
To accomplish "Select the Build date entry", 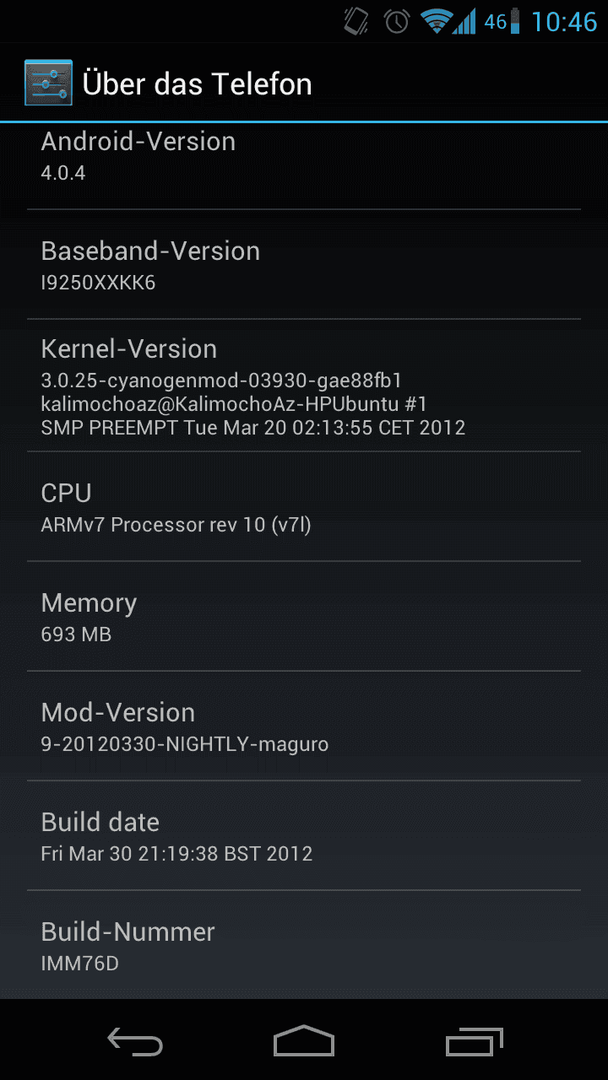I will 304,835.
